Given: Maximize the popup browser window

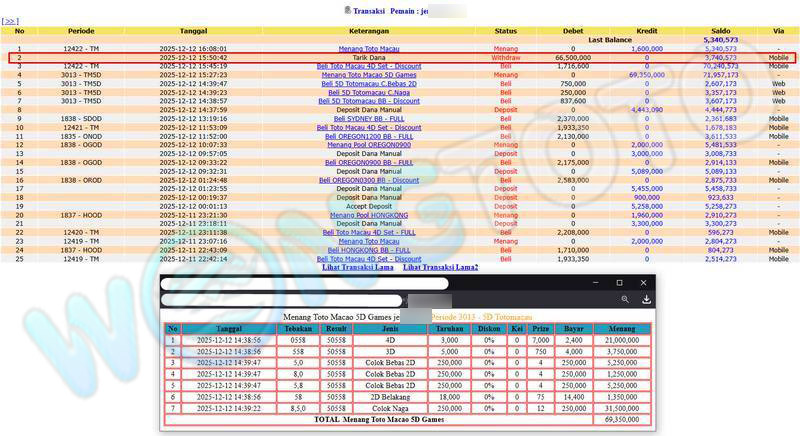Looking at the screenshot, I should (x=619, y=283).
